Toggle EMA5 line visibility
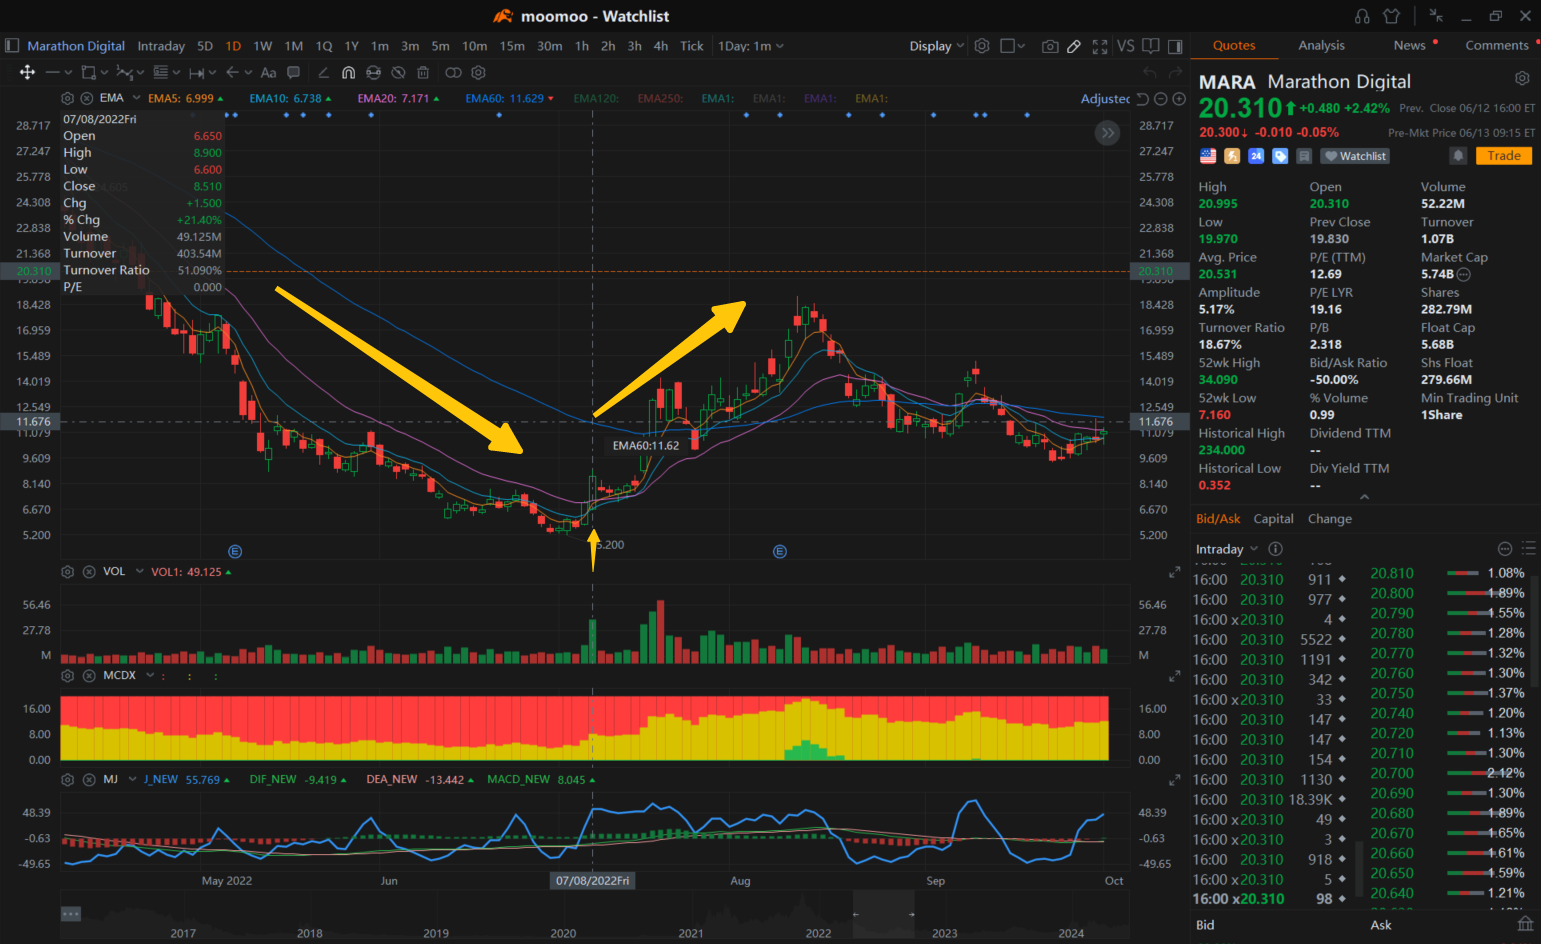 (185, 98)
